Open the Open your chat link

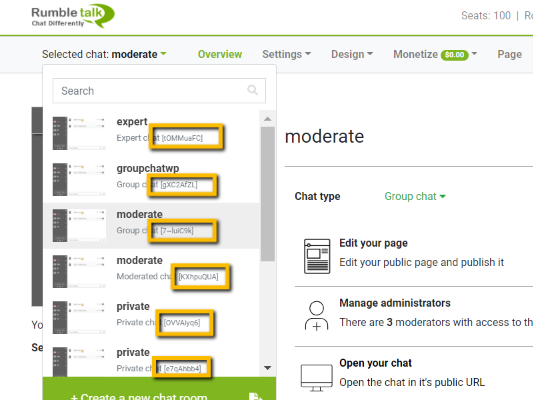(x=375, y=363)
